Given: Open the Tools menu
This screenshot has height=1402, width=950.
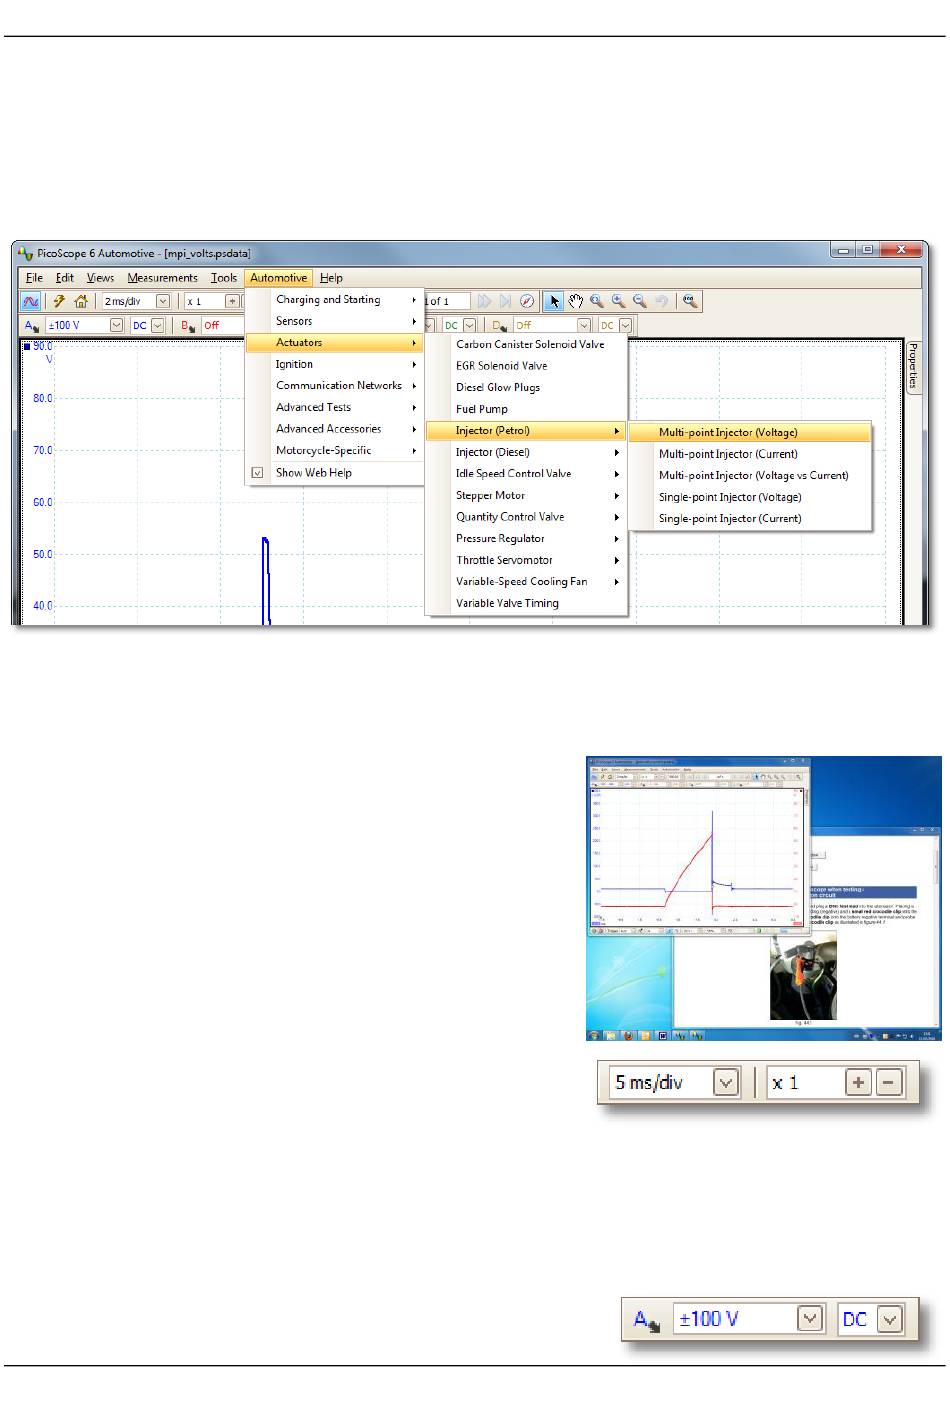Looking at the screenshot, I should click(x=224, y=278).
